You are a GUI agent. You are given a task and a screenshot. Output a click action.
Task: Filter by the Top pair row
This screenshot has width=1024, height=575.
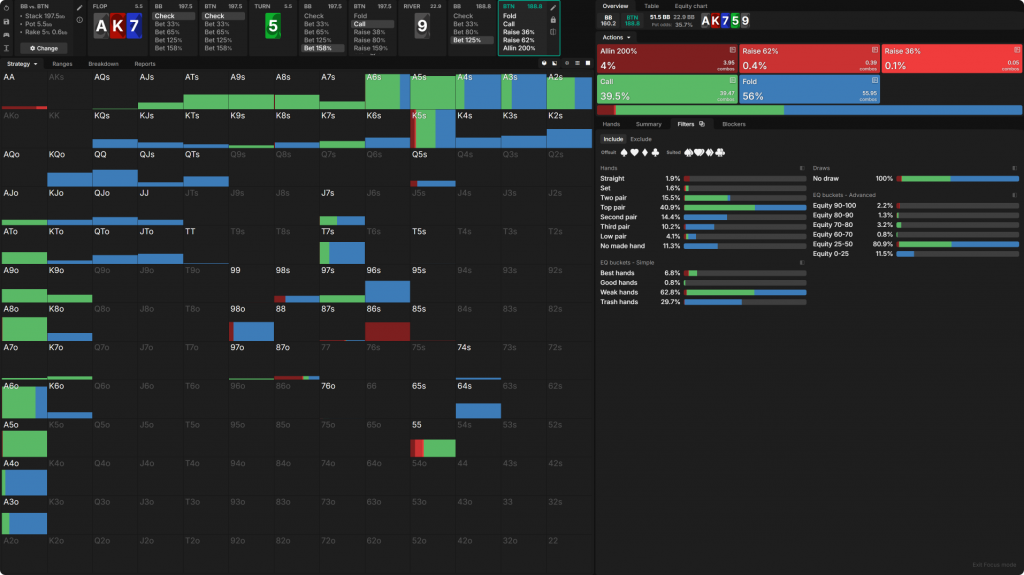[703, 207]
